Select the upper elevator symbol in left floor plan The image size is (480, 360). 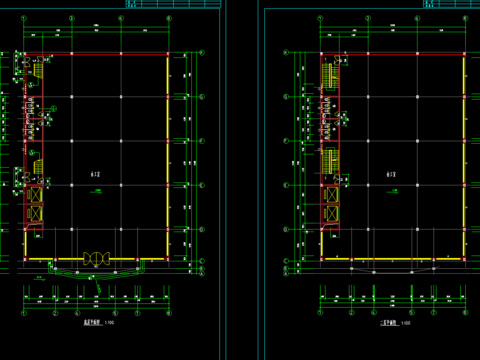tap(35, 195)
